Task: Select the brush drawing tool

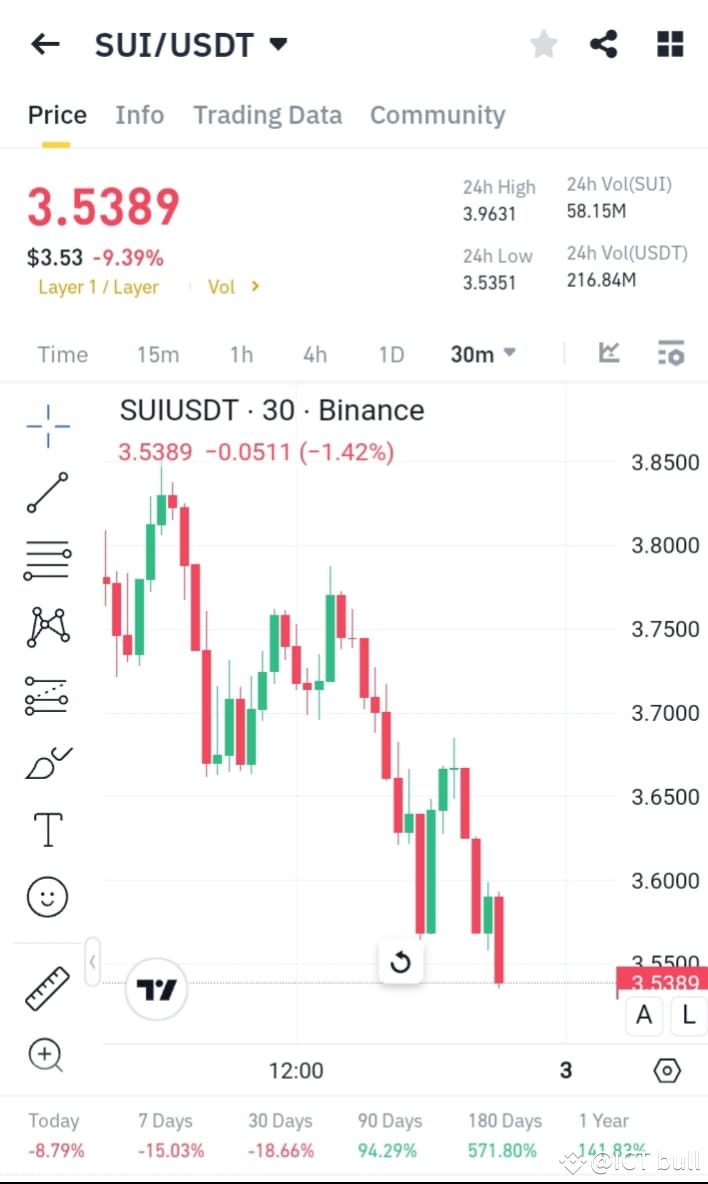Action: click(x=47, y=762)
